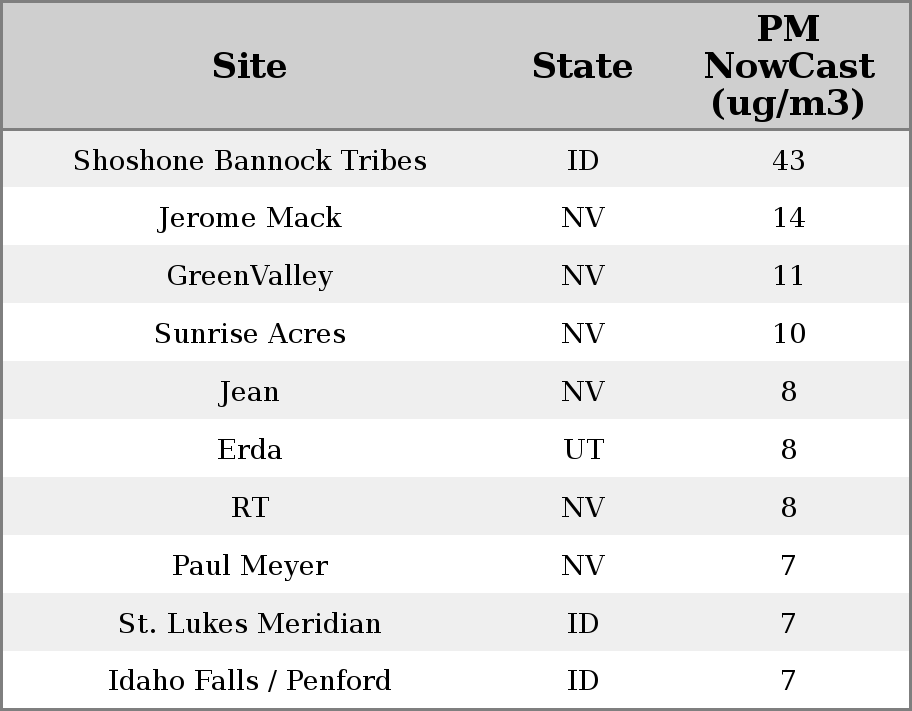Select the Erda site entry

[x=250, y=450]
